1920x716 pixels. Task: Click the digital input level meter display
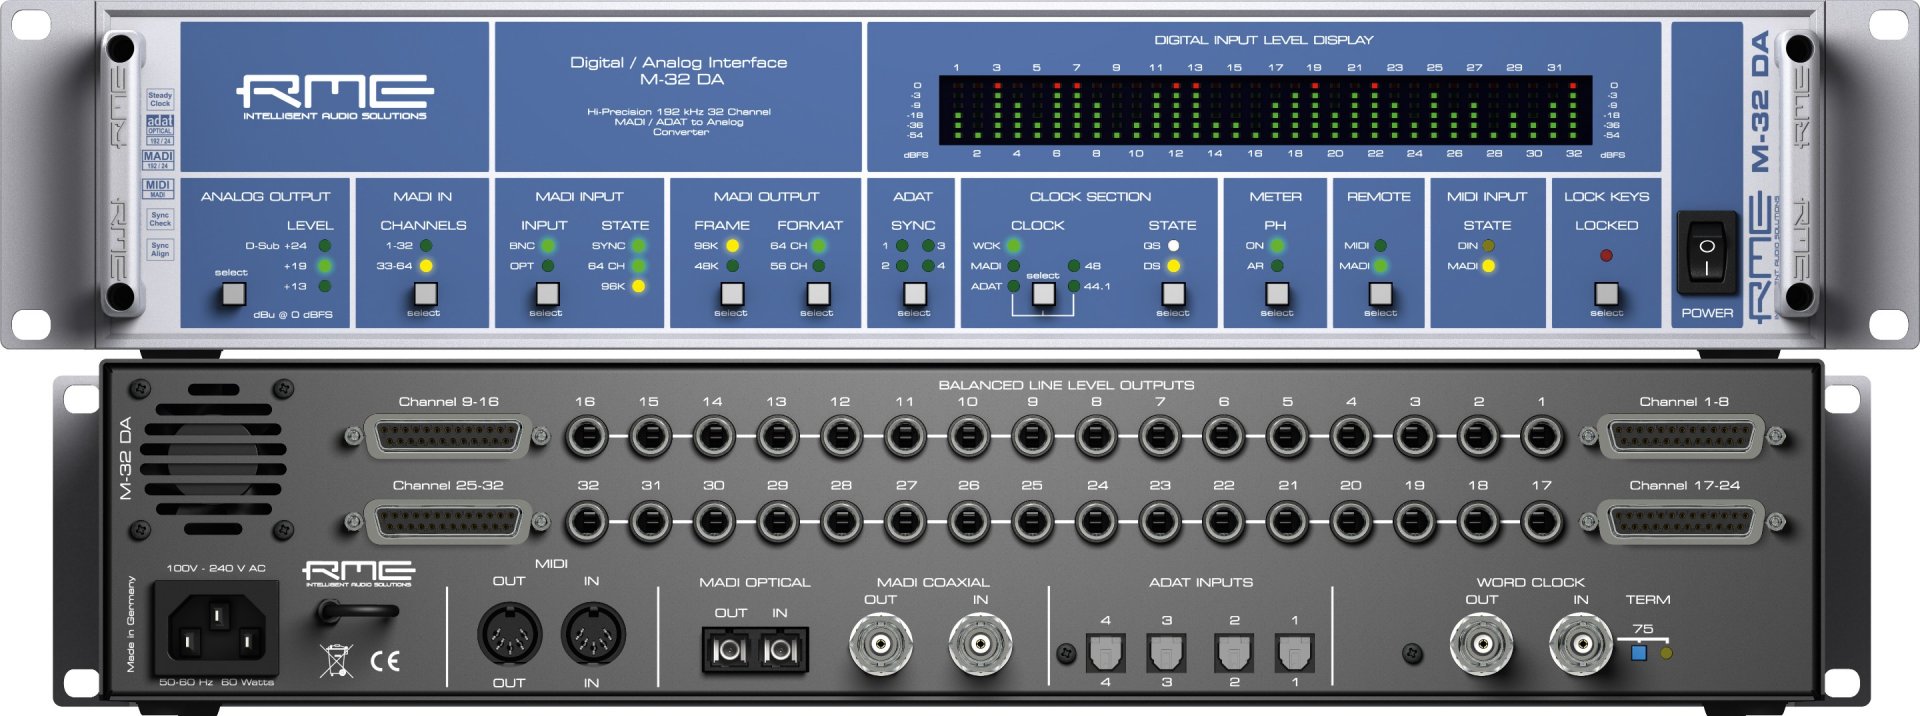click(x=1264, y=110)
